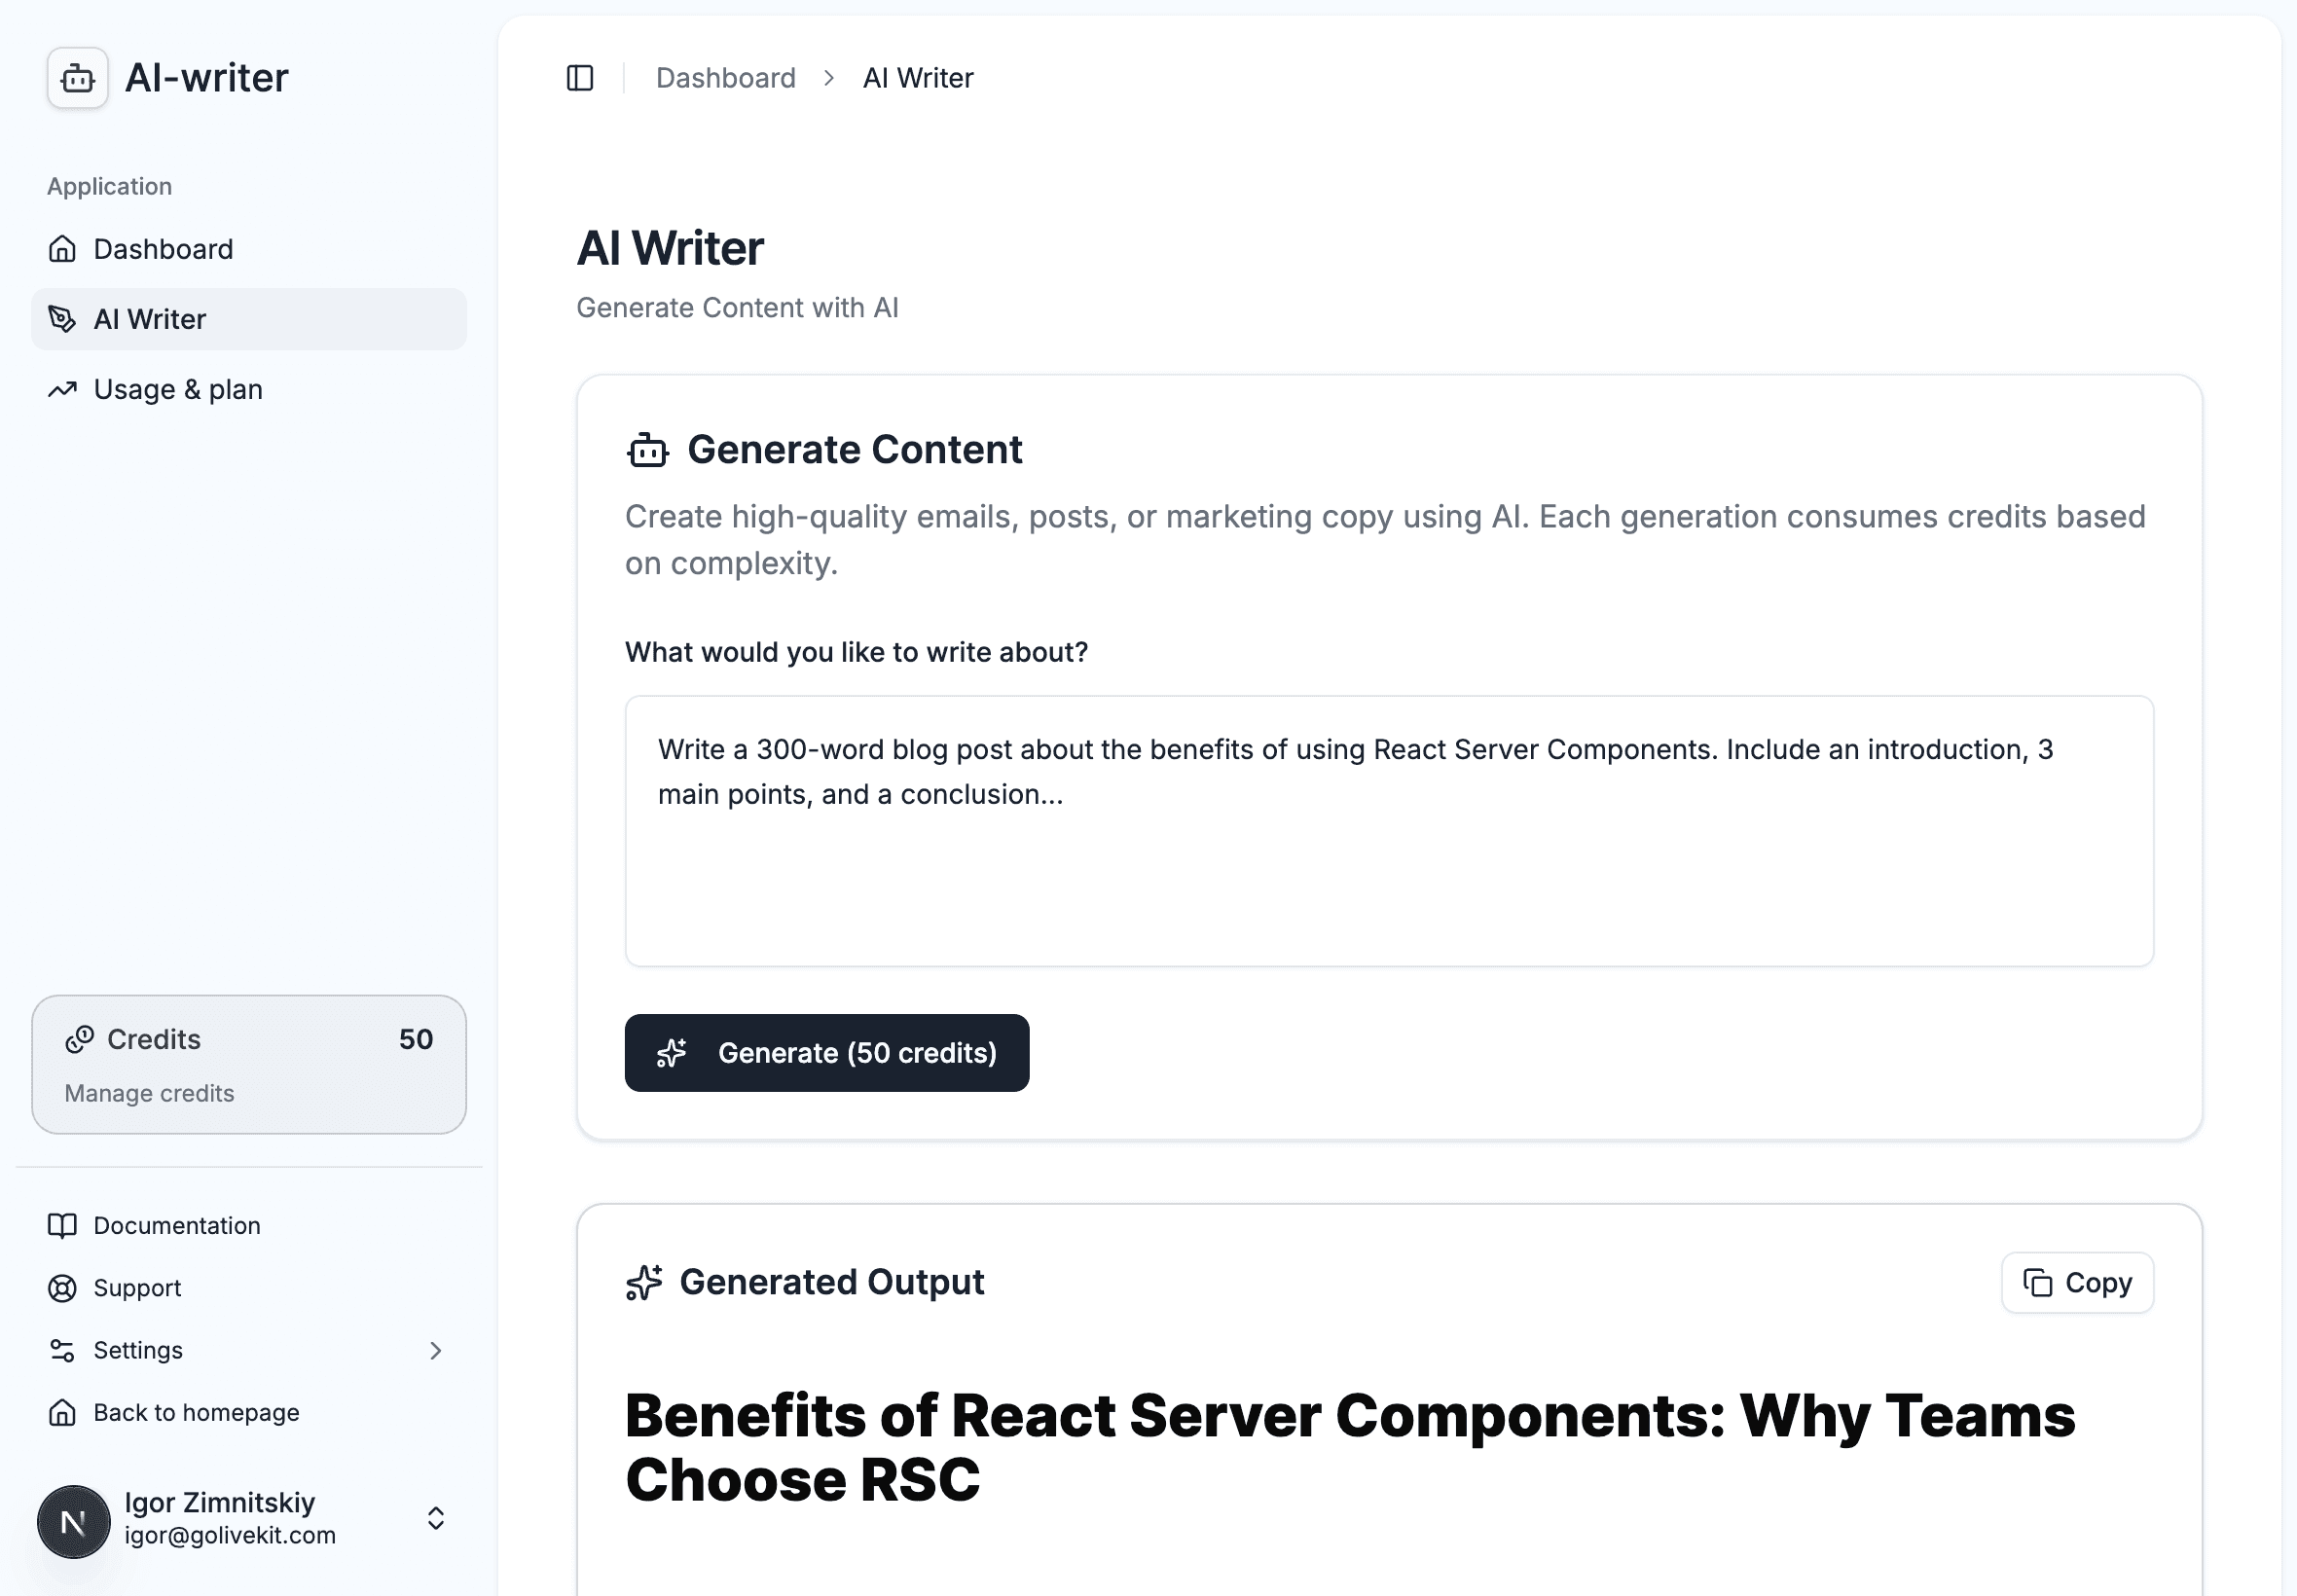Focus the writing prompt text area
Screen dimensions: 2297x1596
click(1389, 831)
